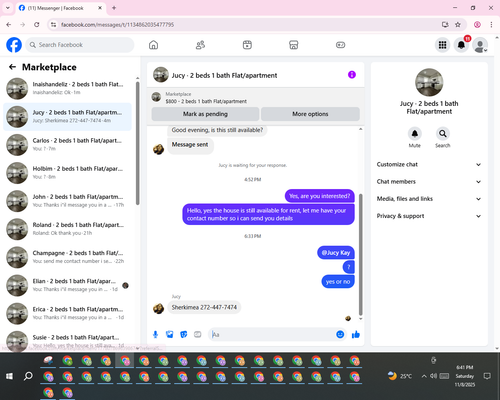Open the Inaishandeliz conversation
Viewport: 500px width, 400px height.
(68, 88)
